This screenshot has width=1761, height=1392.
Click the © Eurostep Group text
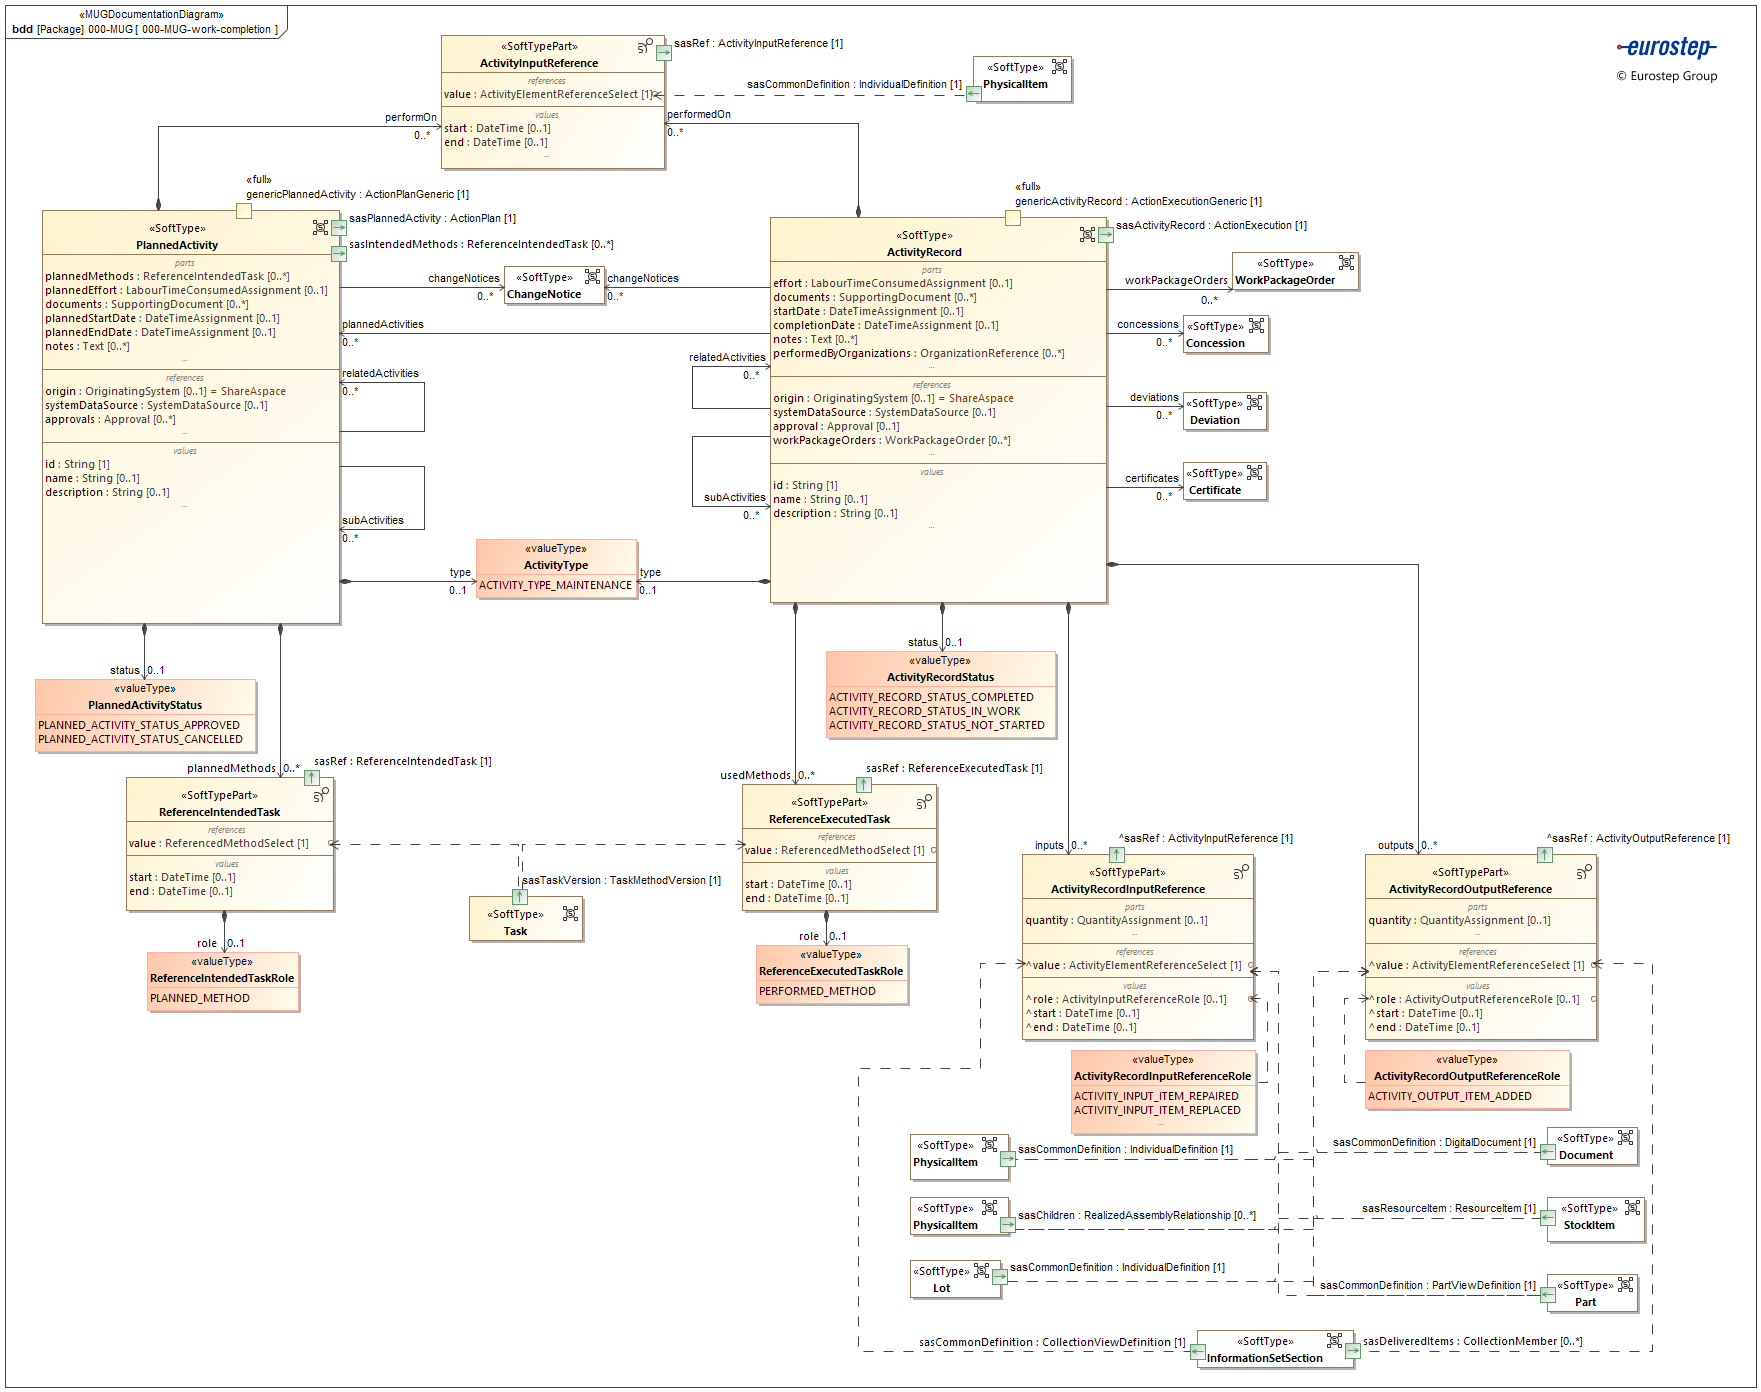point(1666,76)
